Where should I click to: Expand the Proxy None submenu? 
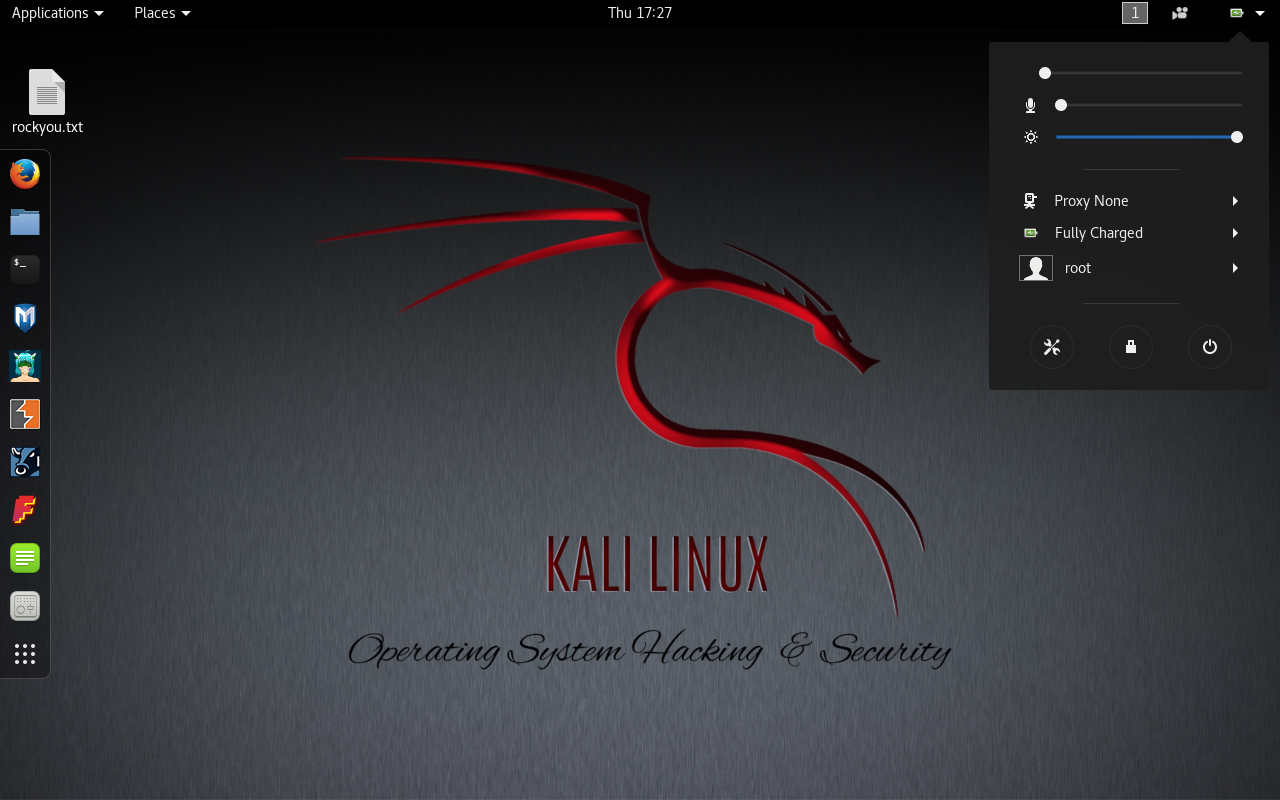[1236, 201]
